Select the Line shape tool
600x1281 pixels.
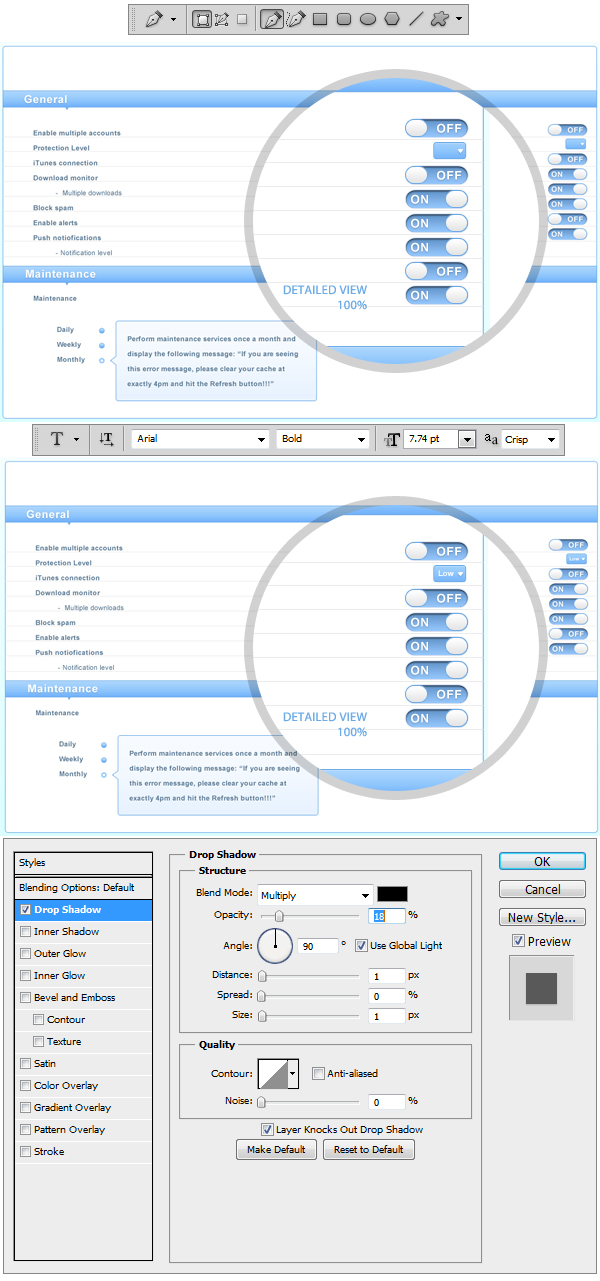416,19
